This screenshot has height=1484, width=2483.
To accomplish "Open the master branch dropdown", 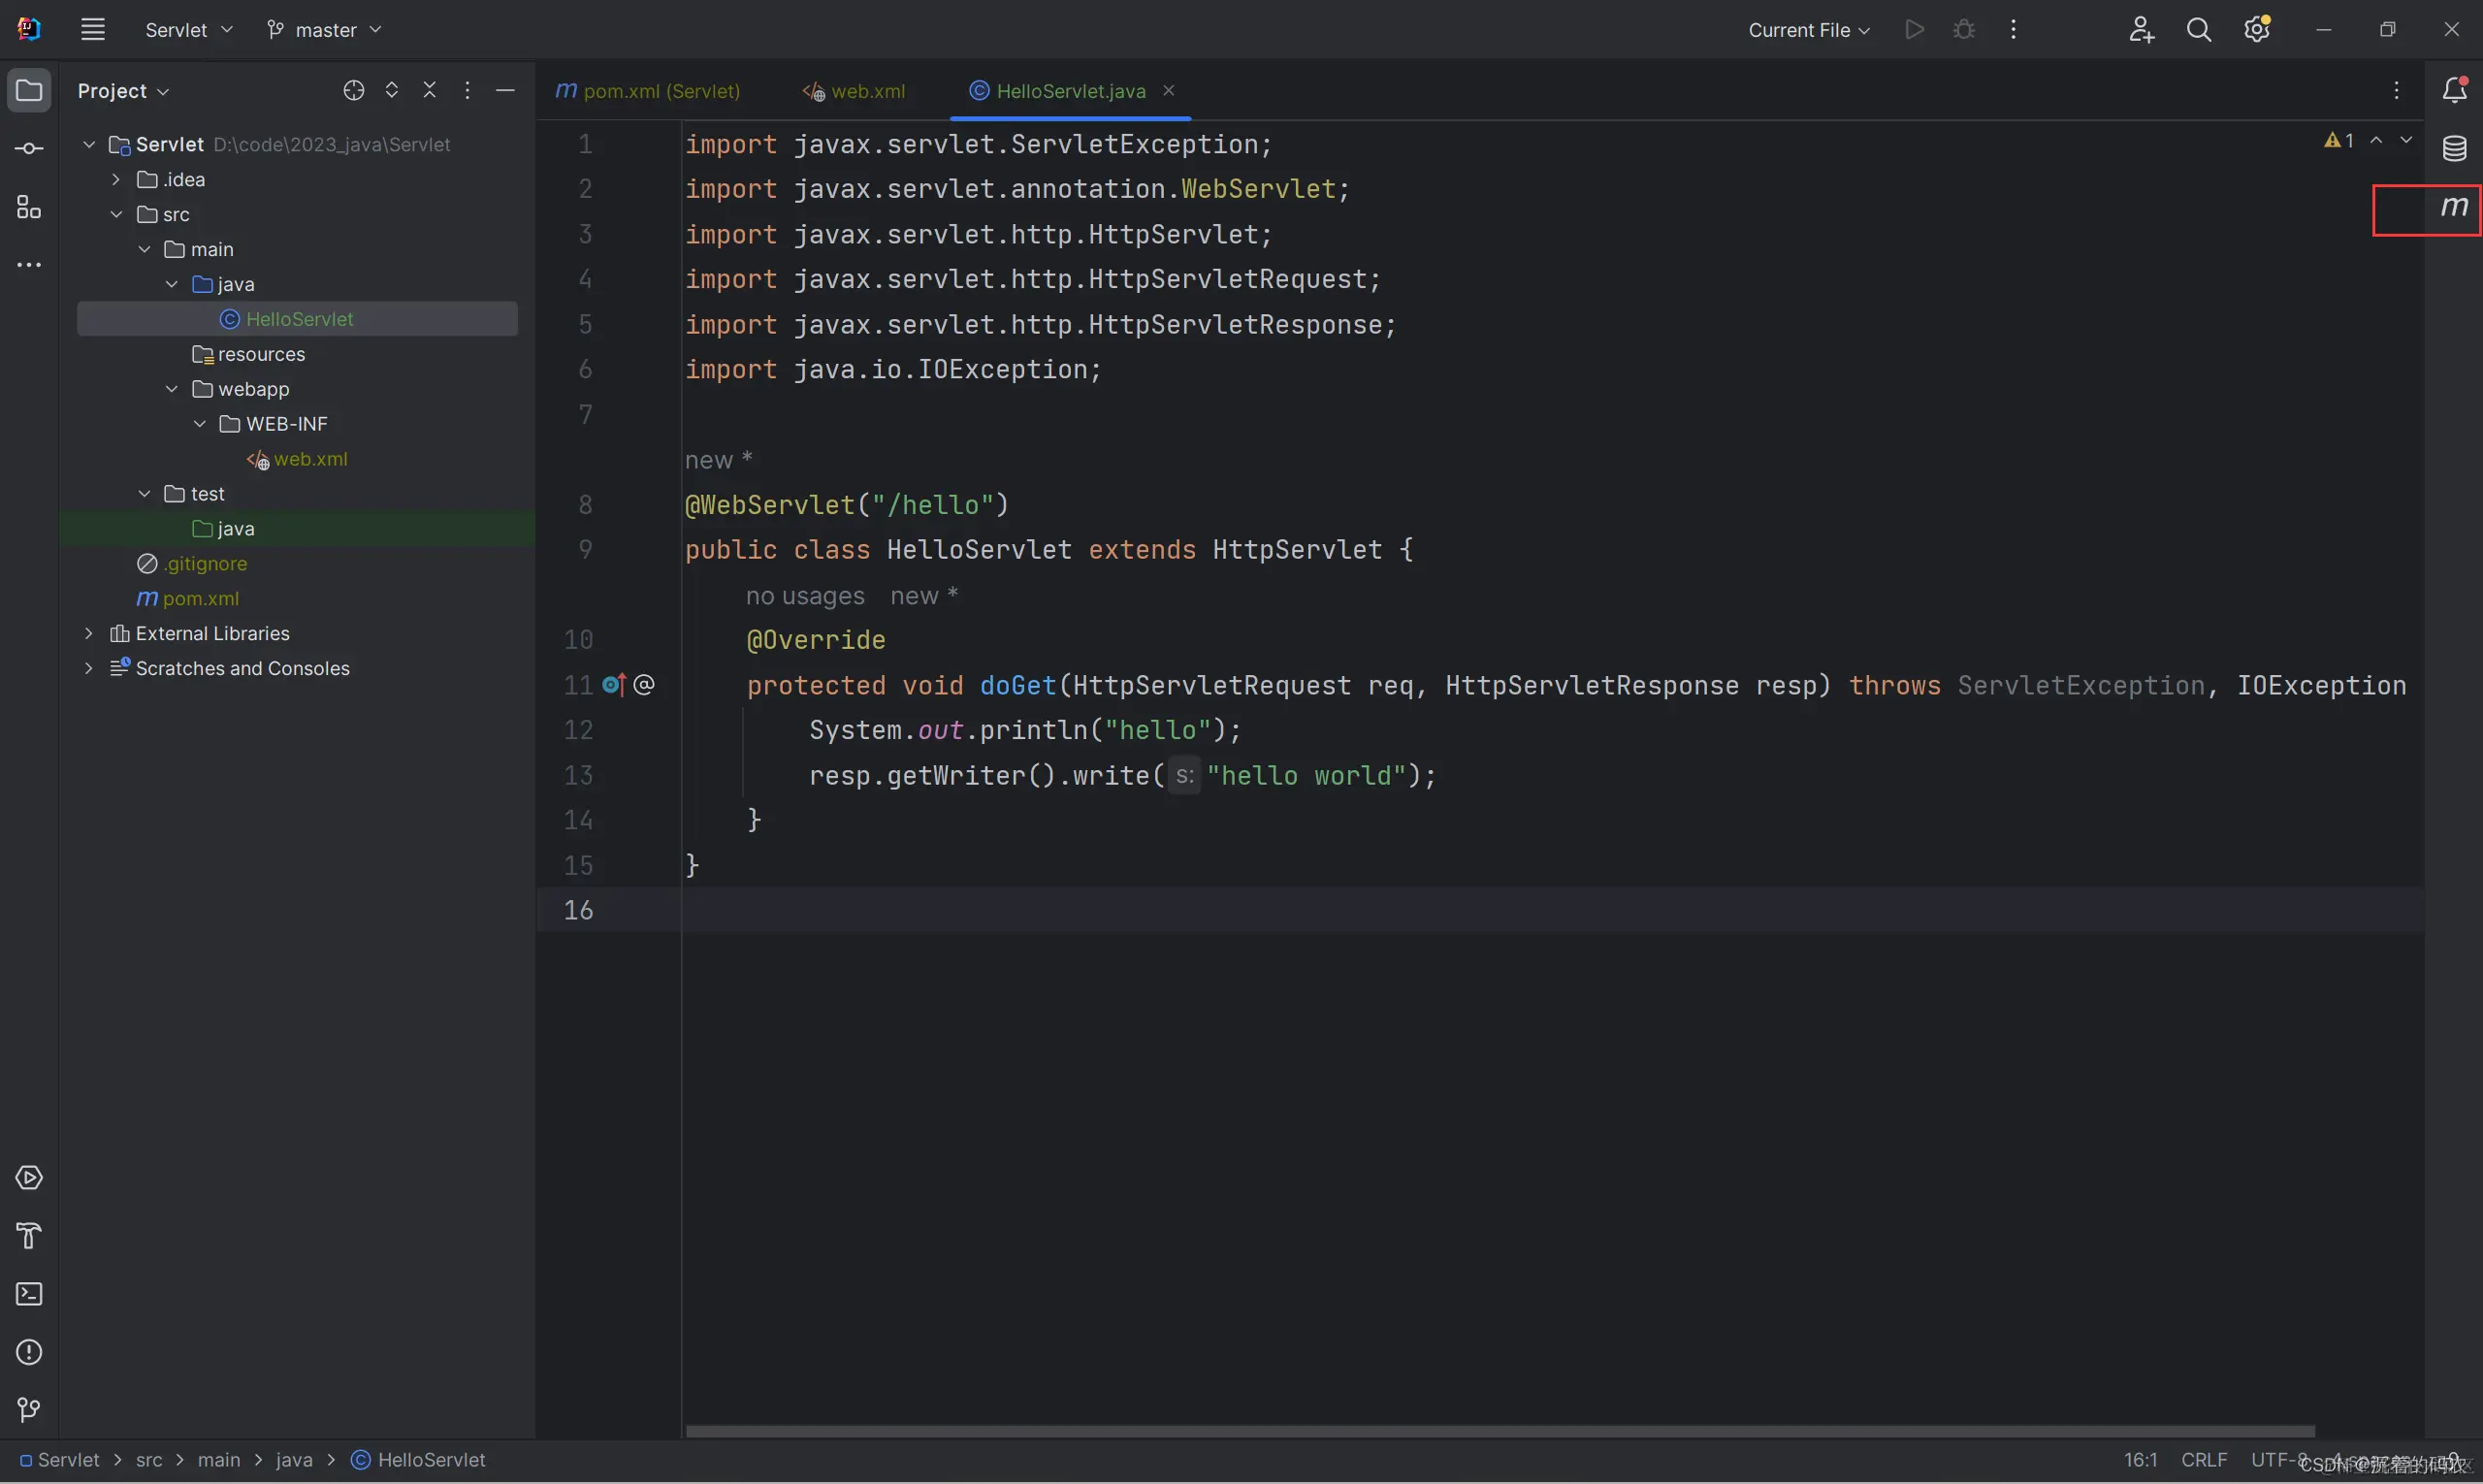I will 325,30.
